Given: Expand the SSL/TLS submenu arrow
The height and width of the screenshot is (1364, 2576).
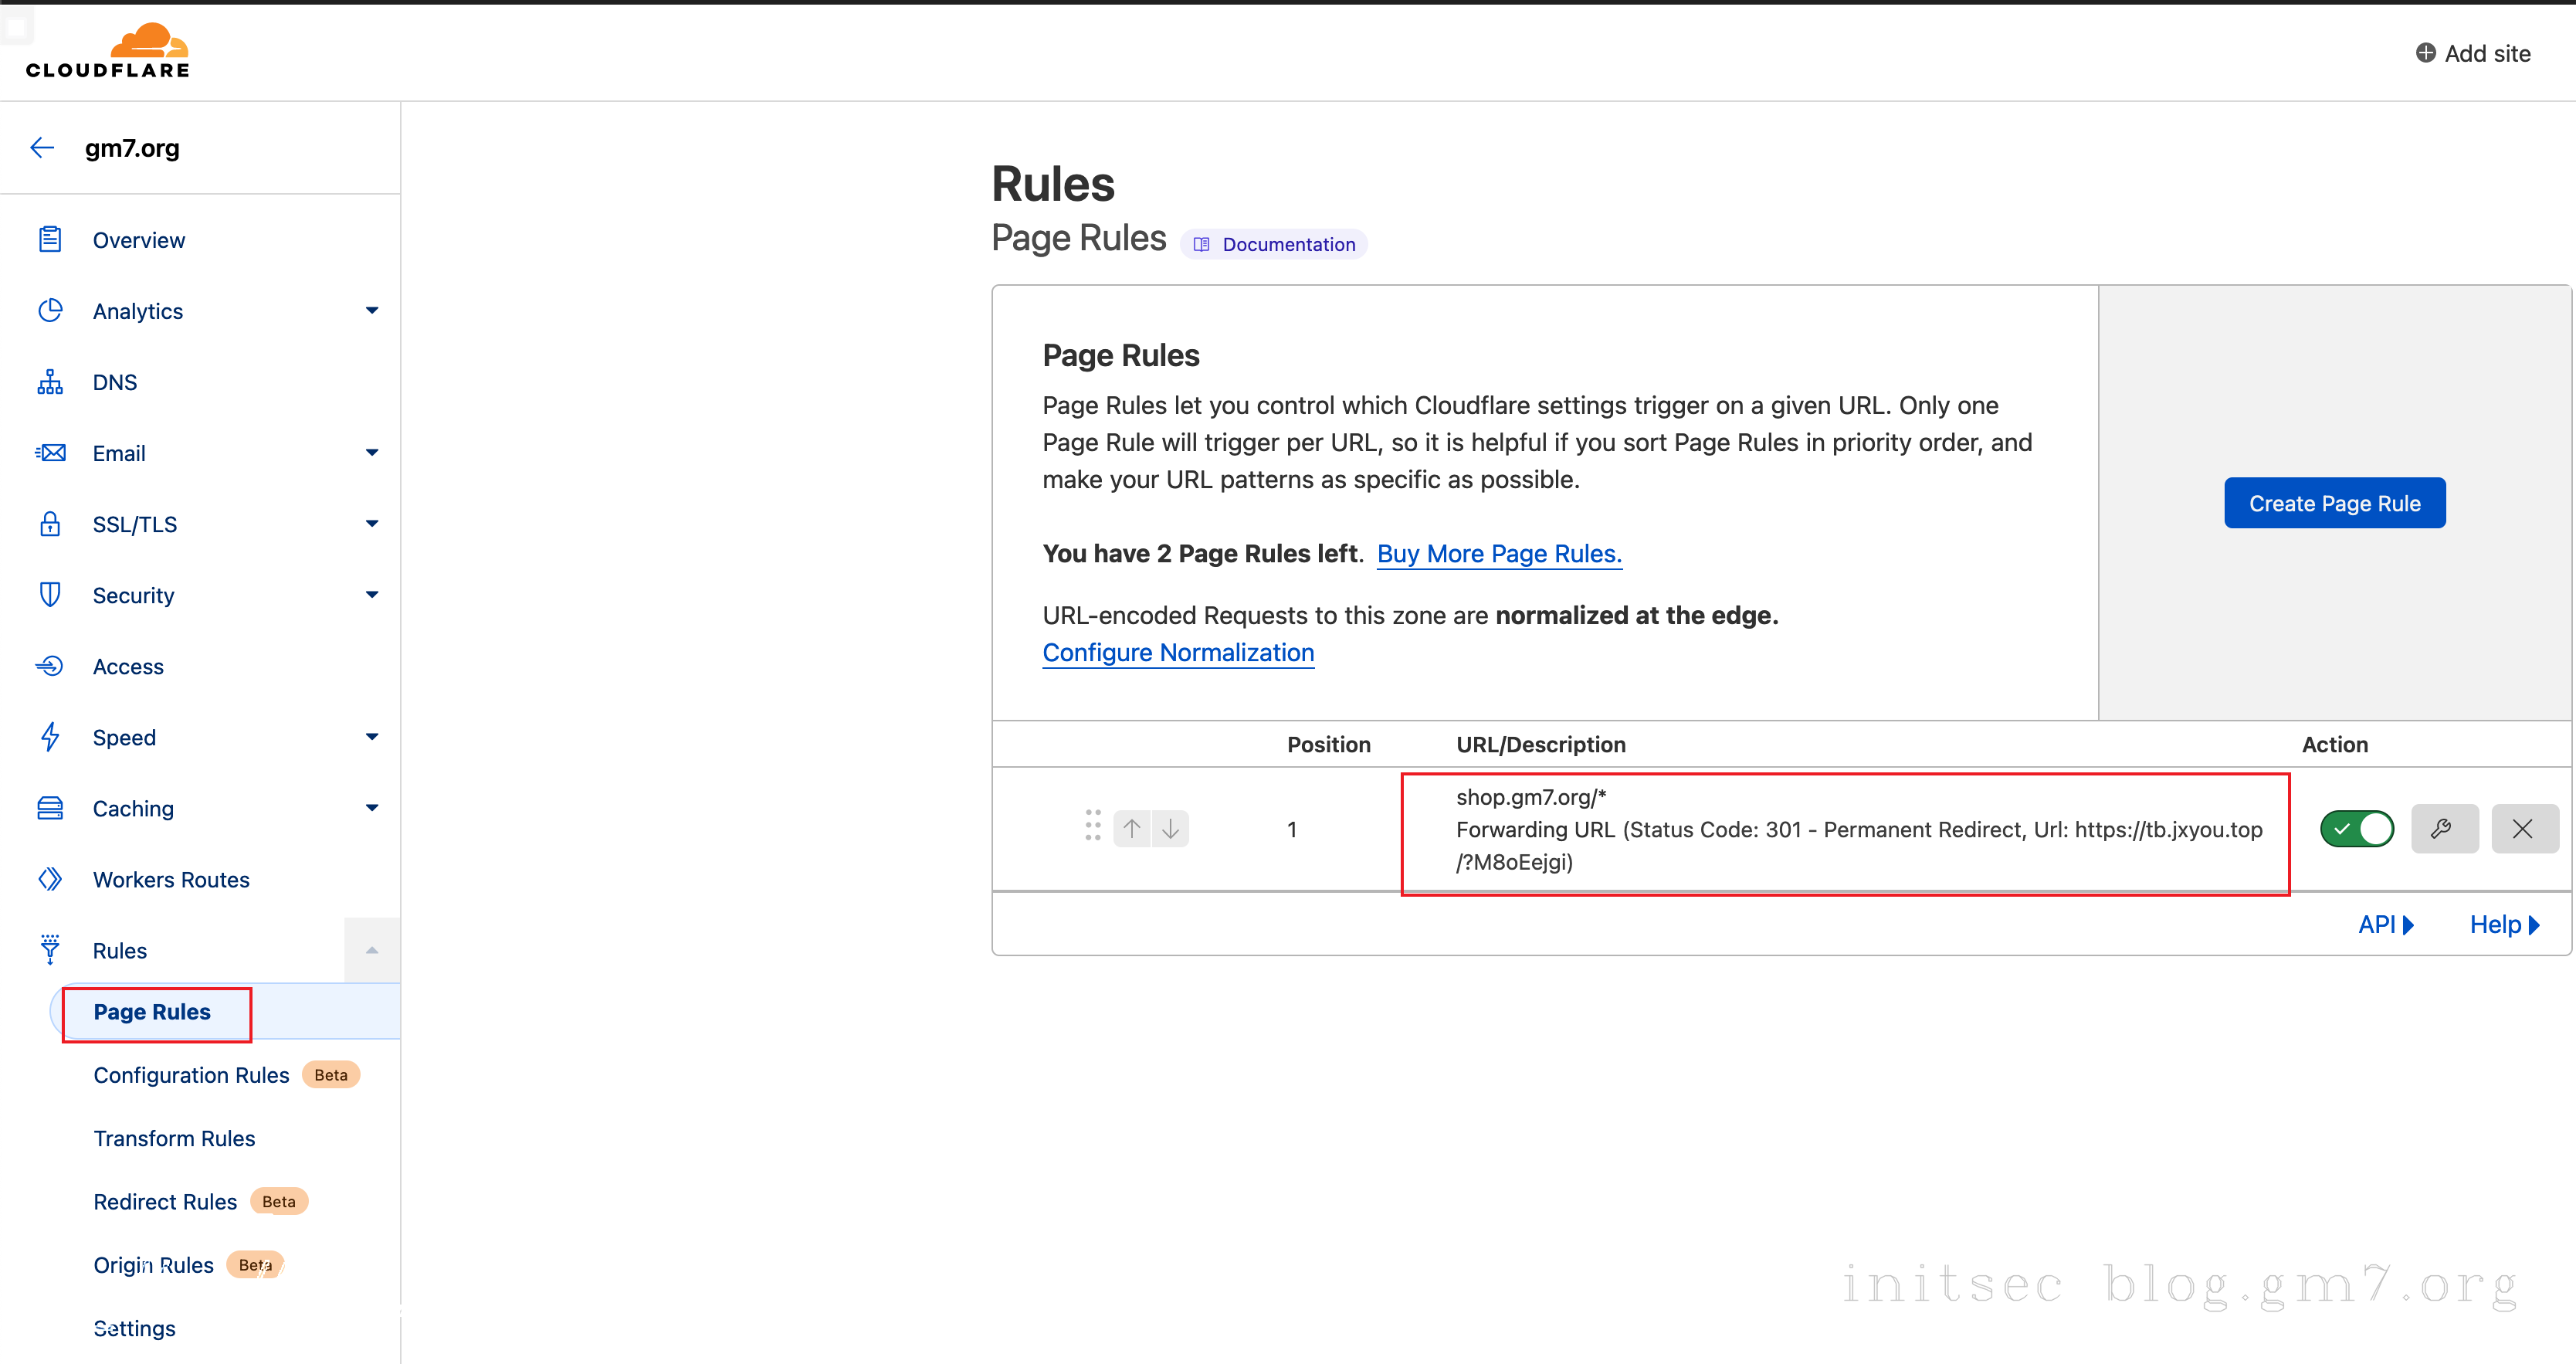Looking at the screenshot, I should [372, 524].
